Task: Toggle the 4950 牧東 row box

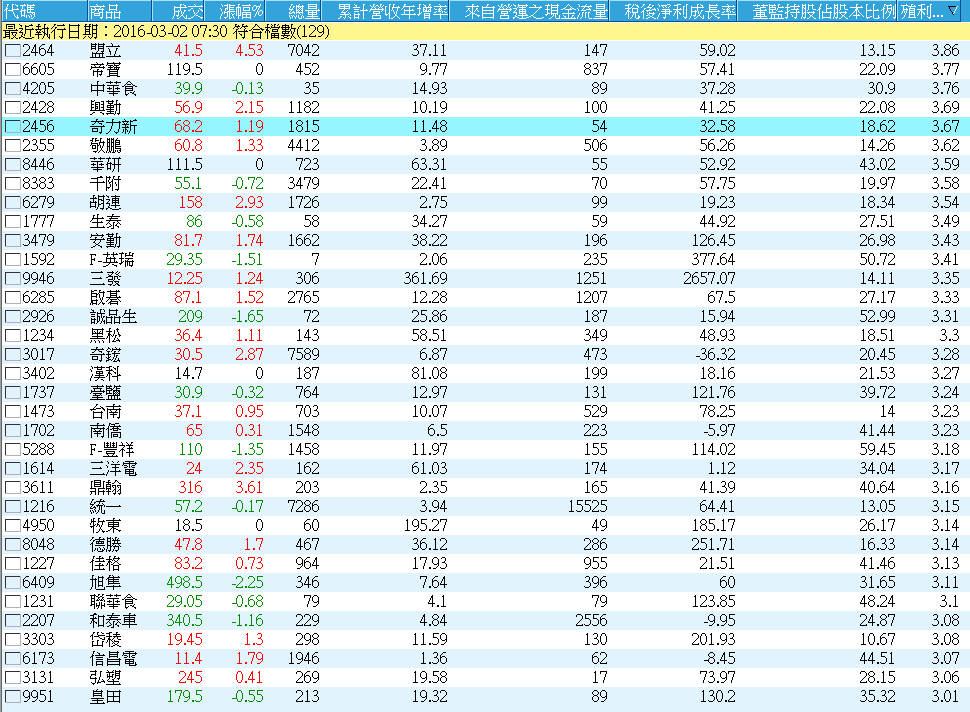Action: coord(12,526)
